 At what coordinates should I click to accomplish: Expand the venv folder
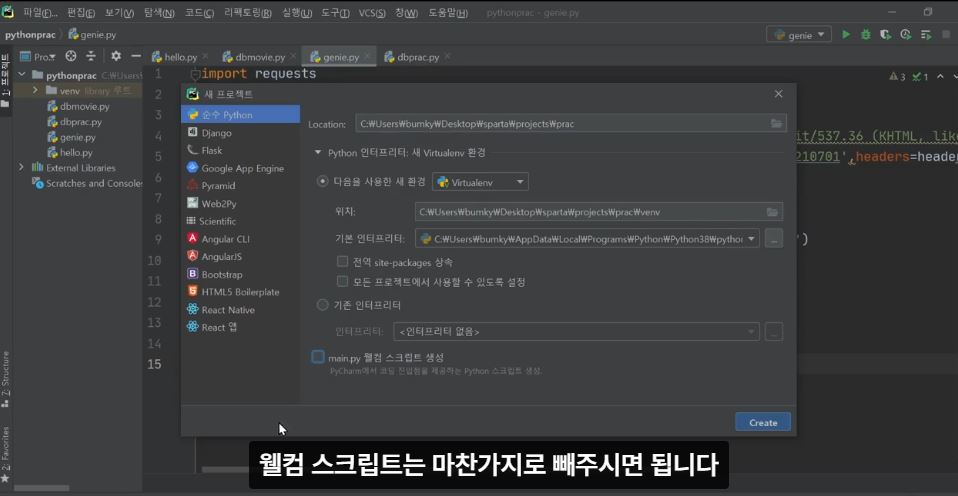tap(35, 90)
